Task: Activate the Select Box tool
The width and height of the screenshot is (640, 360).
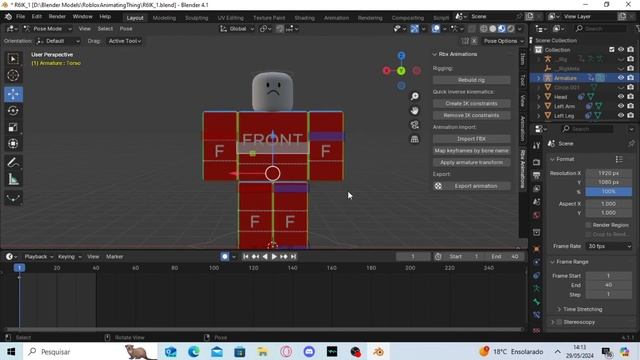Action: [13, 59]
